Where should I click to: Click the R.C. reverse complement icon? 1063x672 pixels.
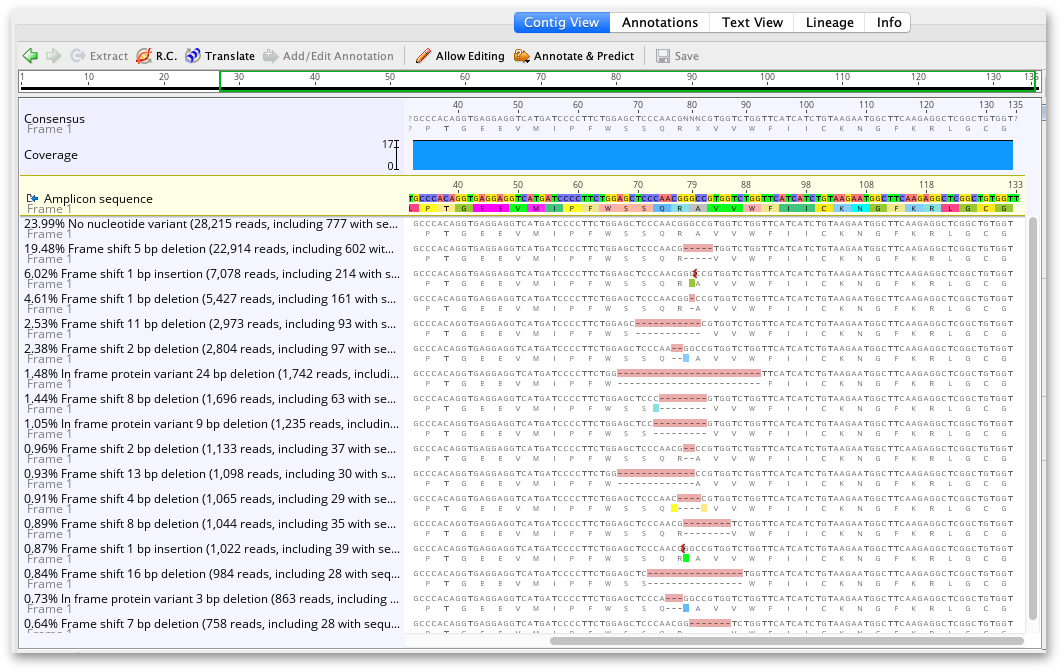144,56
